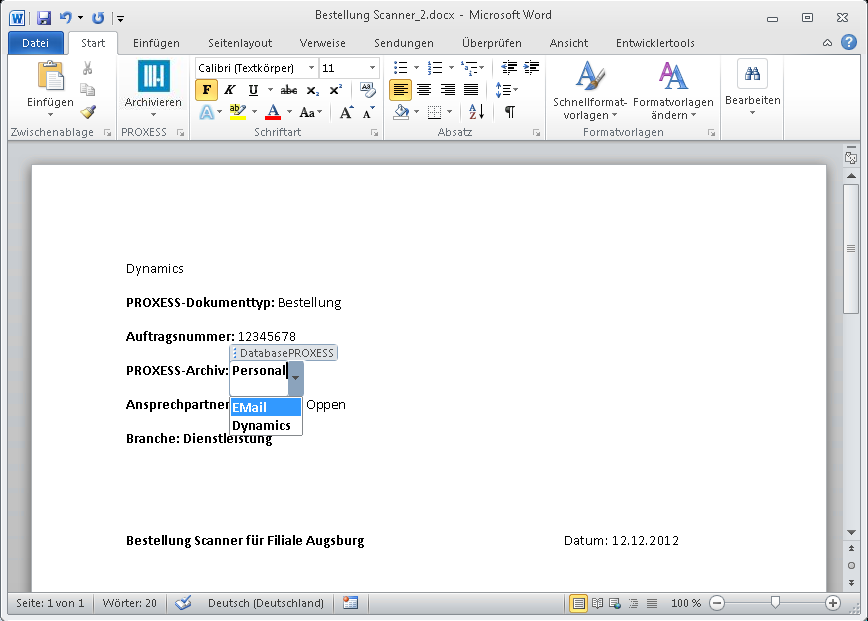Open the numbered list dropdown

(x=451, y=68)
